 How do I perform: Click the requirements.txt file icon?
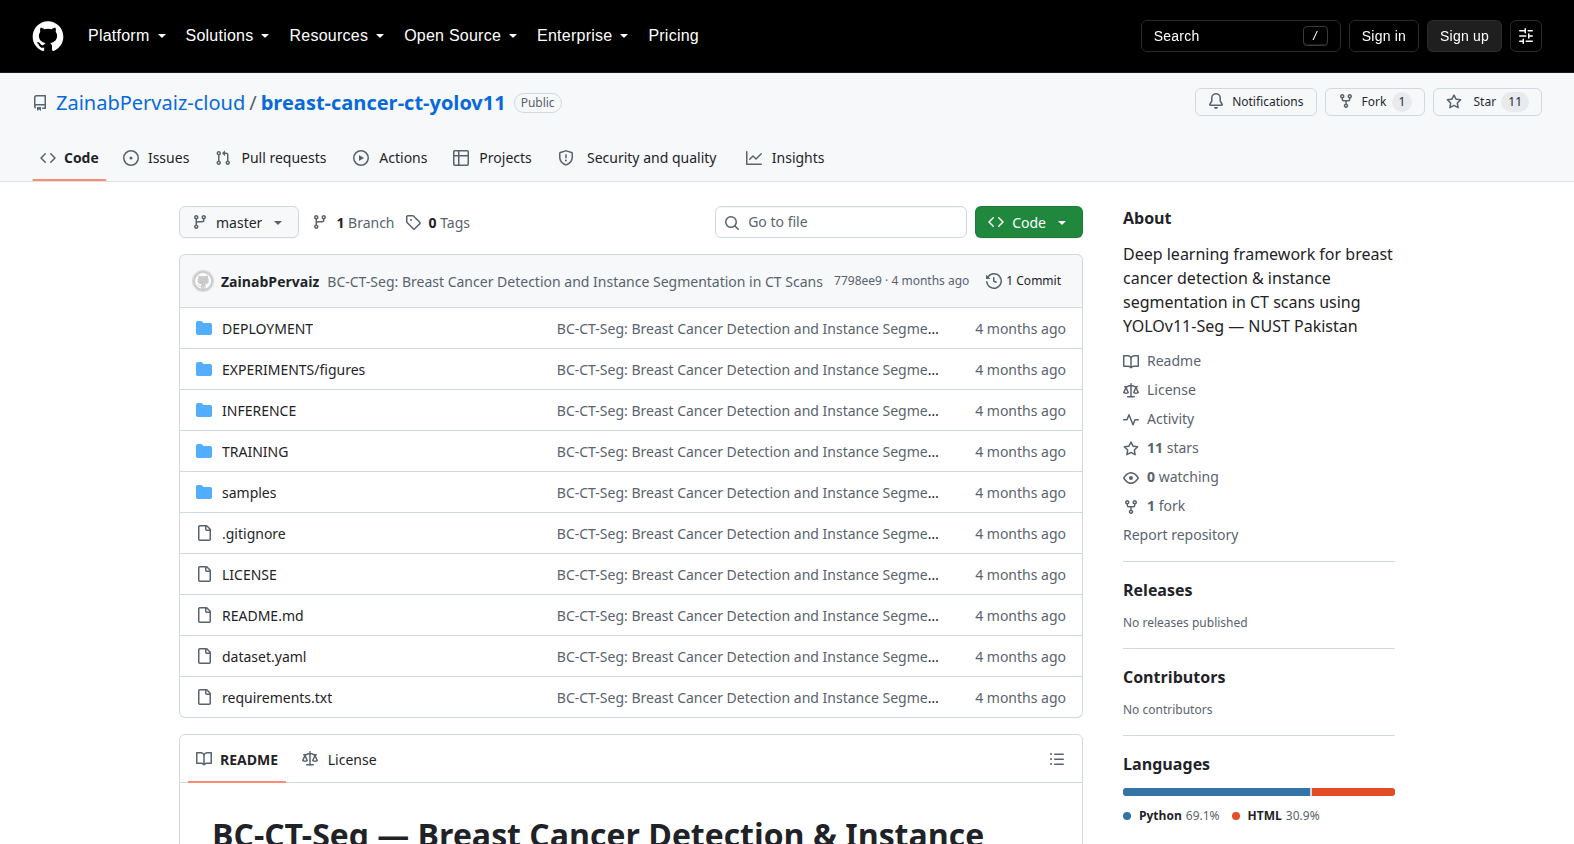click(x=204, y=697)
